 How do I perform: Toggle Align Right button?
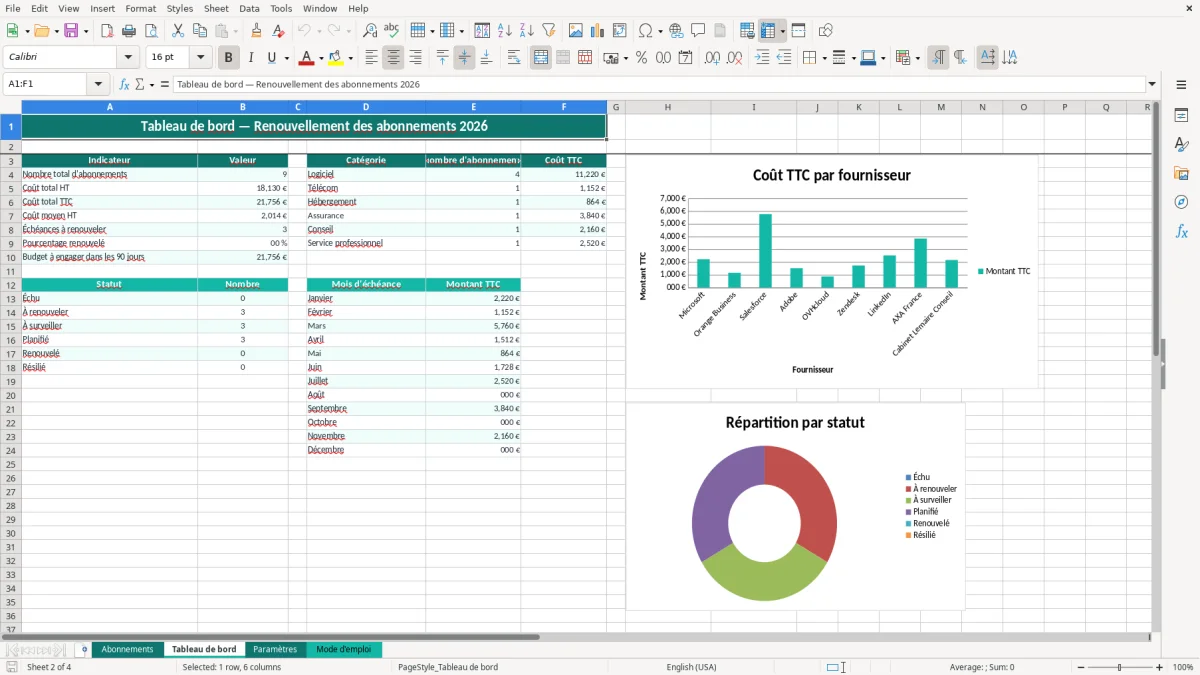click(415, 58)
